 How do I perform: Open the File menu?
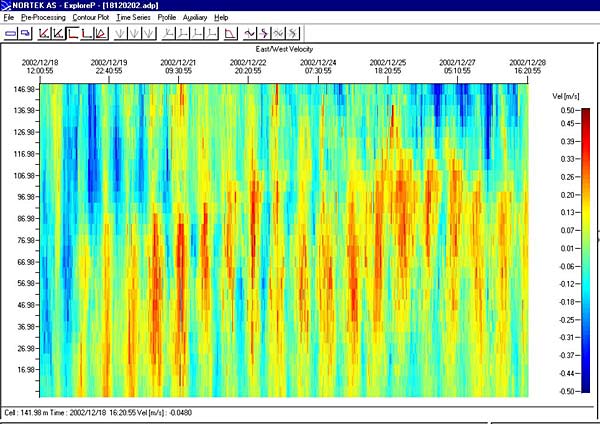[x=9, y=18]
